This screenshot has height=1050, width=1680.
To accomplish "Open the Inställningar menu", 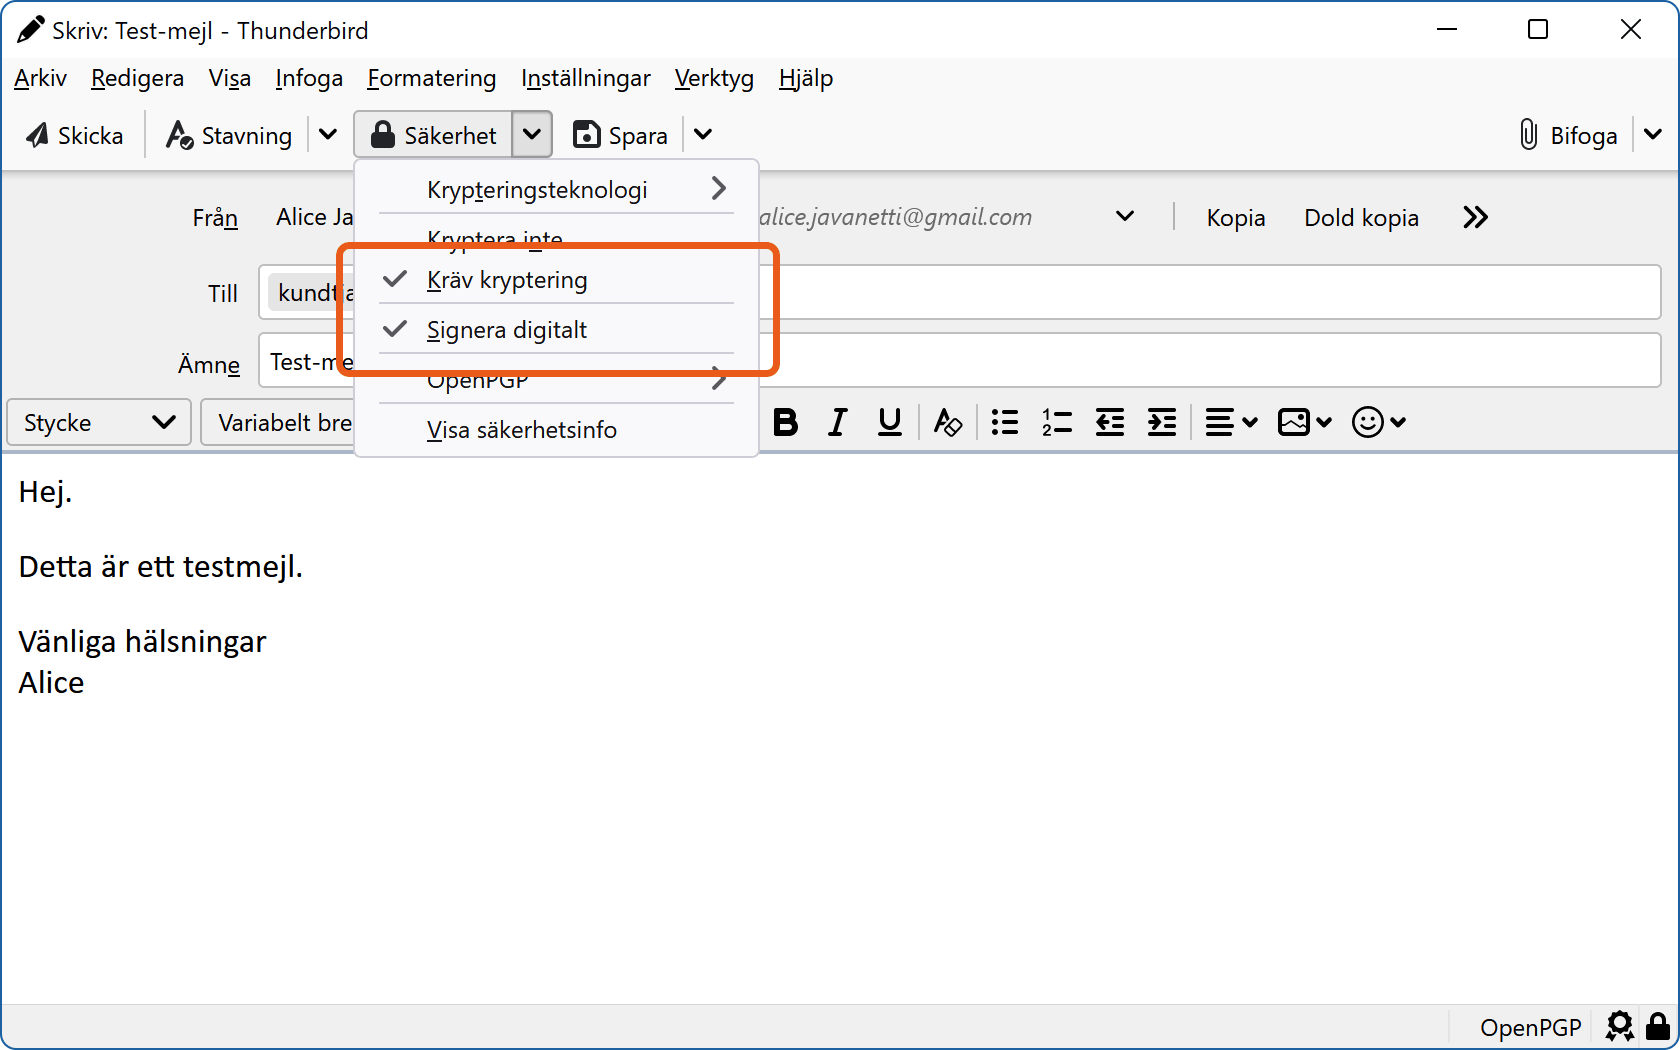I will tap(585, 78).
